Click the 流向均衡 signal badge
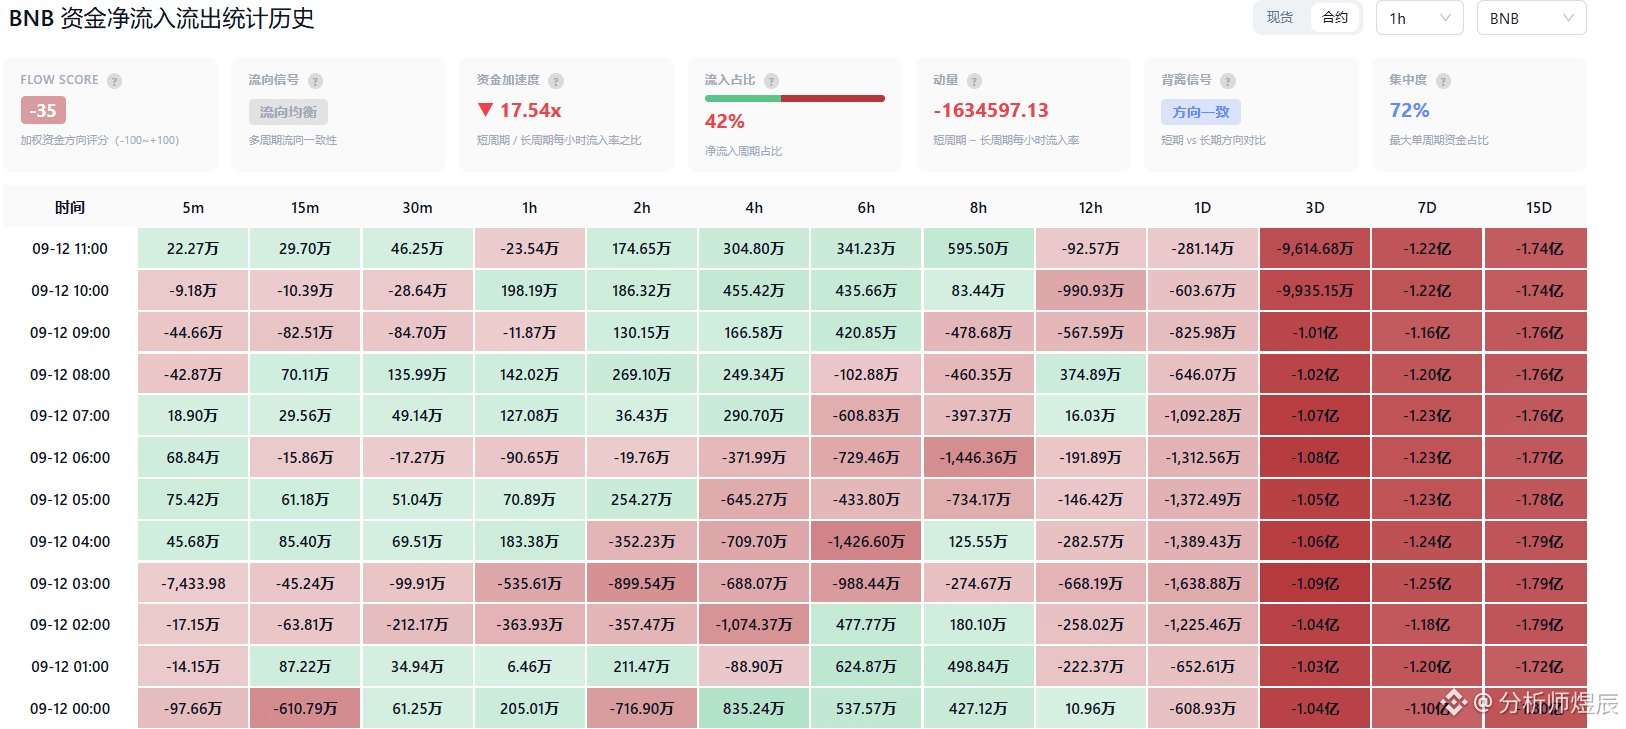 tap(288, 112)
